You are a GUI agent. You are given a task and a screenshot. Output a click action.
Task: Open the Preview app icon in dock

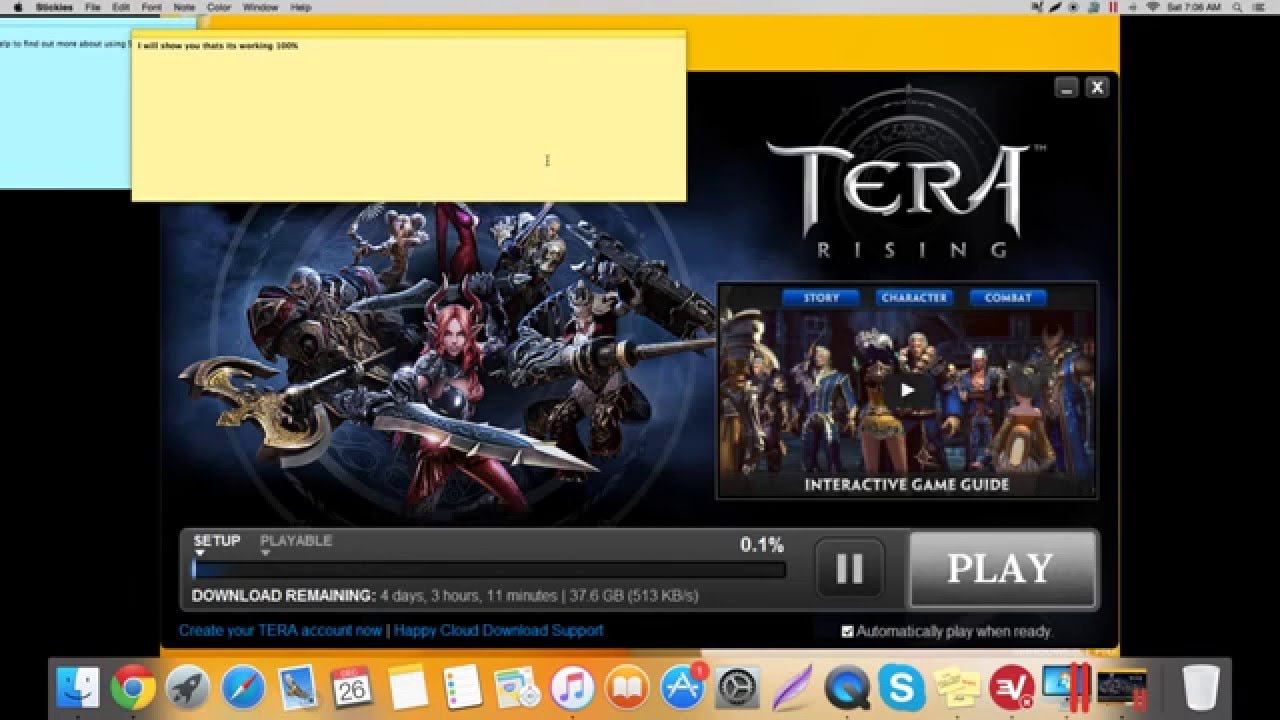click(517, 687)
